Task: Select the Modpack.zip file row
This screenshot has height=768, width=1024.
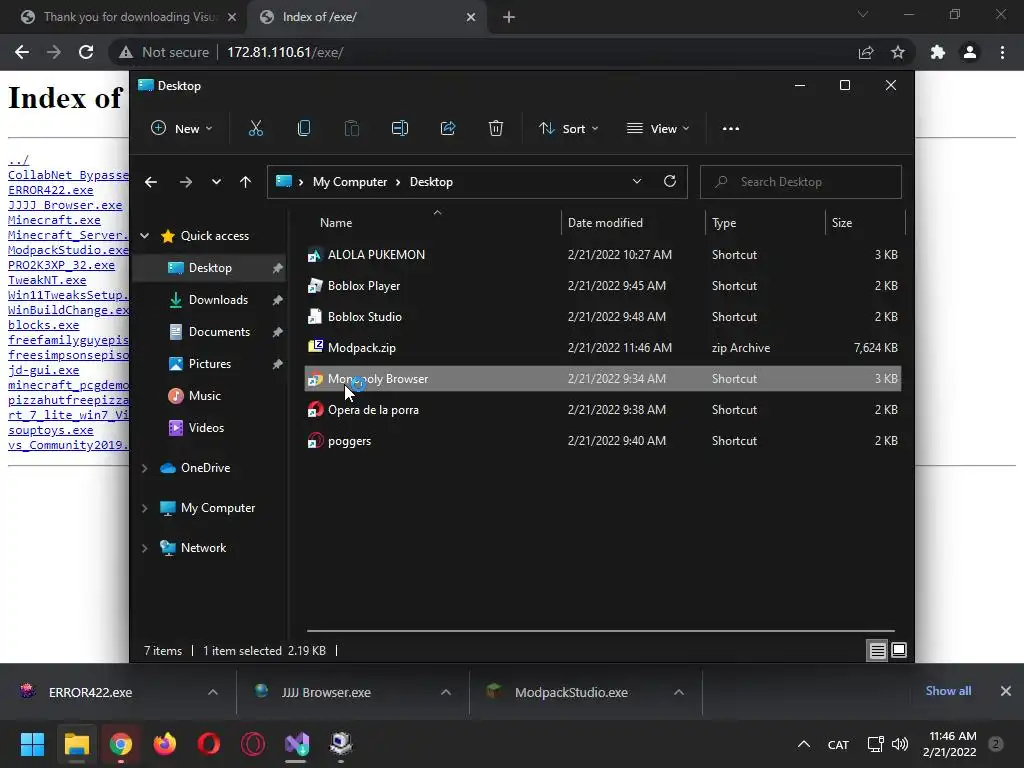Action: (x=603, y=348)
